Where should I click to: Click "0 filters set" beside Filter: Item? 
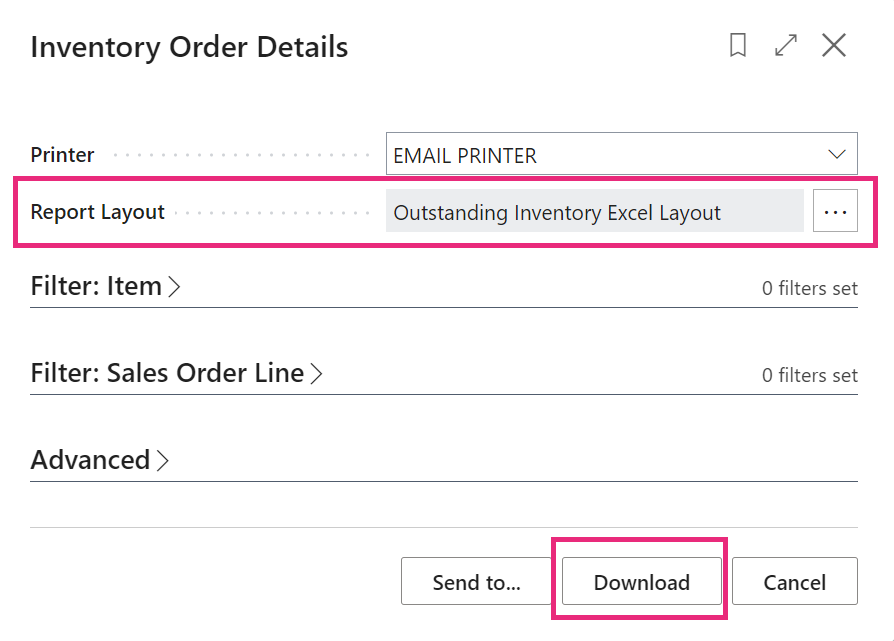pyautogui.click(x=809, y=289)
